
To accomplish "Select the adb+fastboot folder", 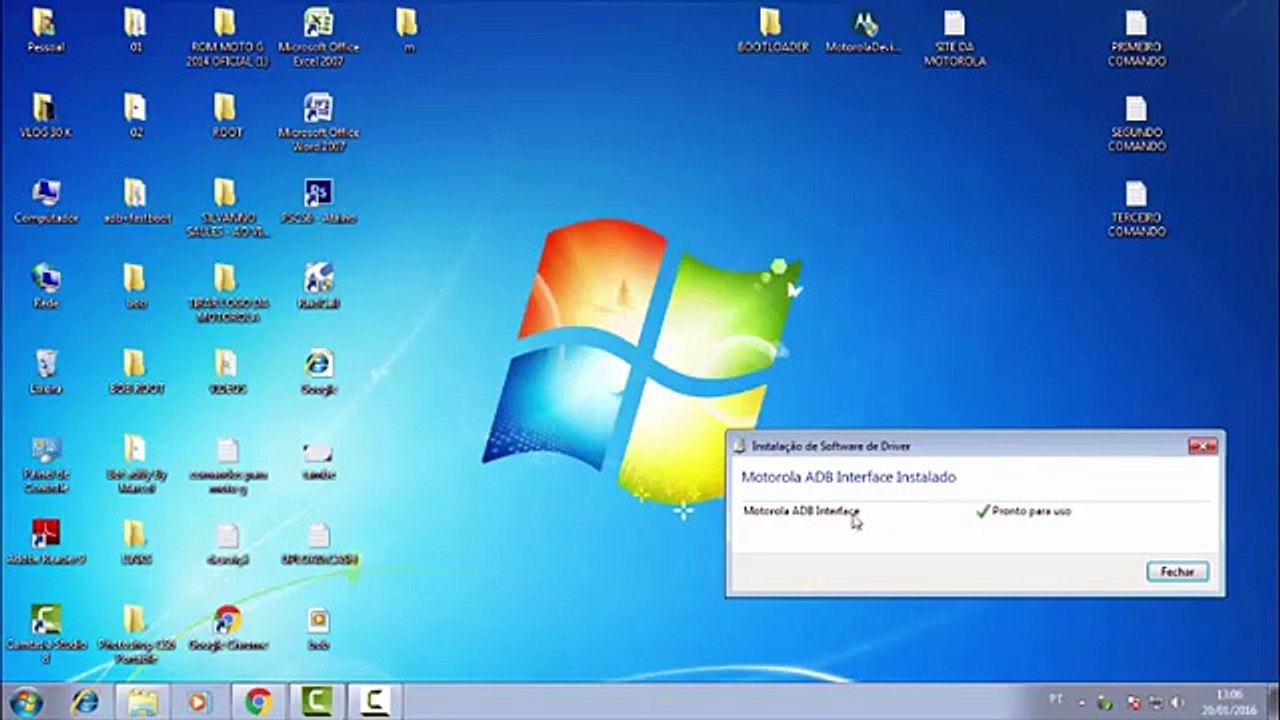I will point(136,202).
